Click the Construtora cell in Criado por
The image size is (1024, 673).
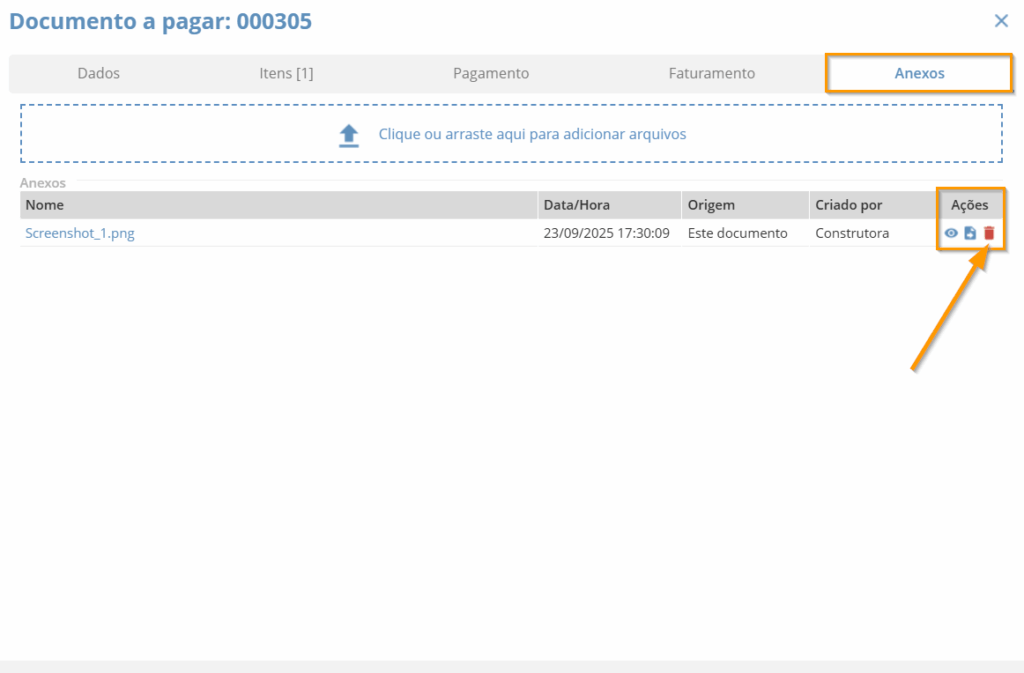click(852, 233)
